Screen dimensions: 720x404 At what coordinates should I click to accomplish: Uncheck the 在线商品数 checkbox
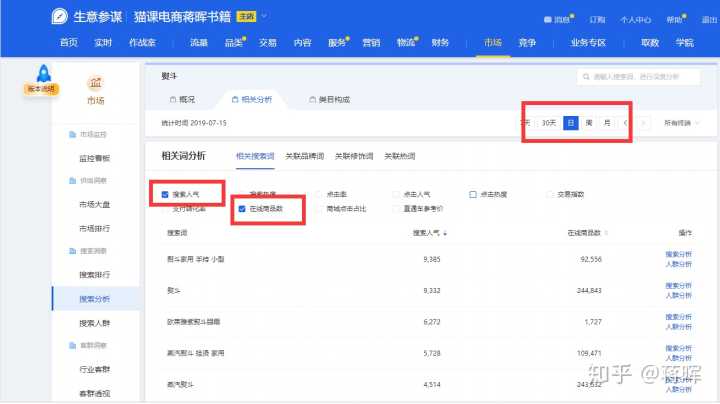pos(241,209)
